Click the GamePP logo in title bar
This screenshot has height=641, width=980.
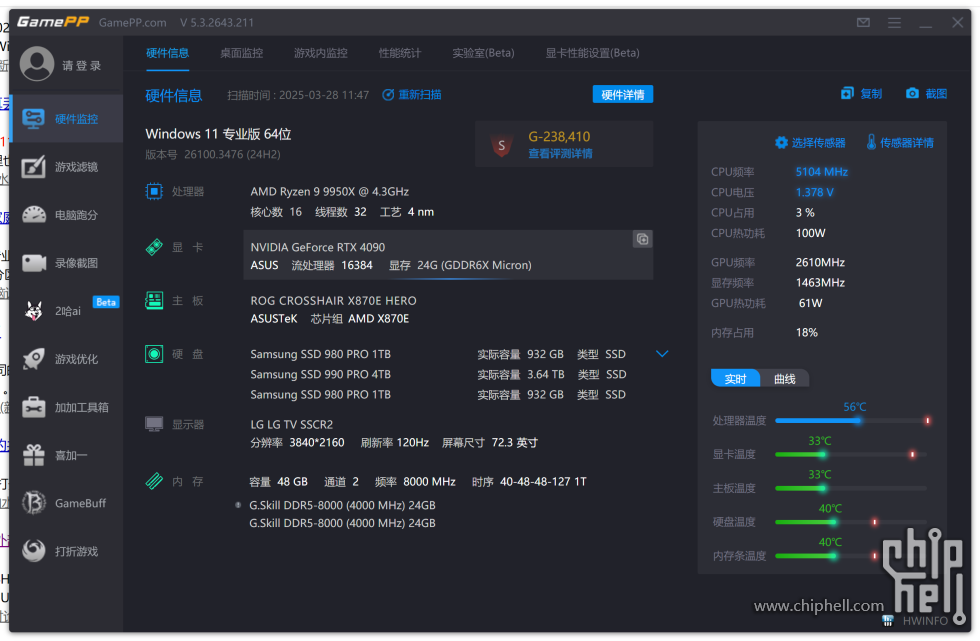pyautogui.click(x=53, y=22)
